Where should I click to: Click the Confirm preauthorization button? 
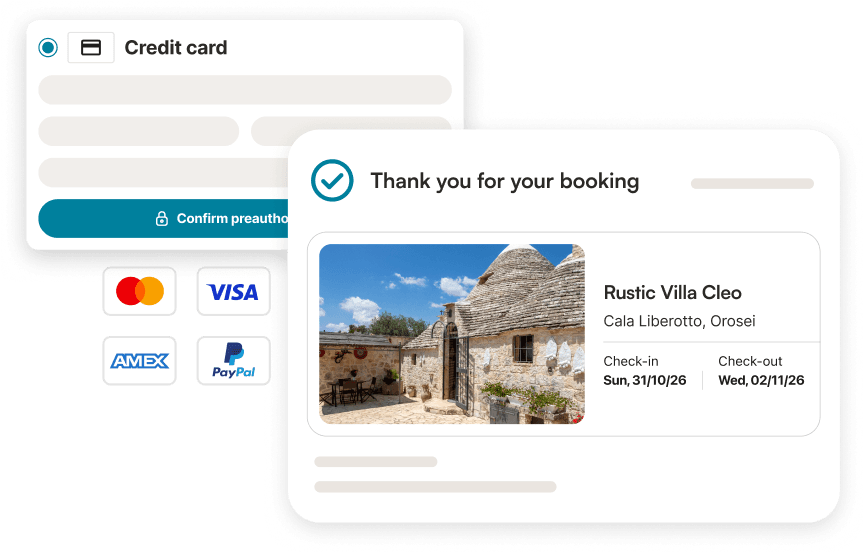(x=164, y=218)
